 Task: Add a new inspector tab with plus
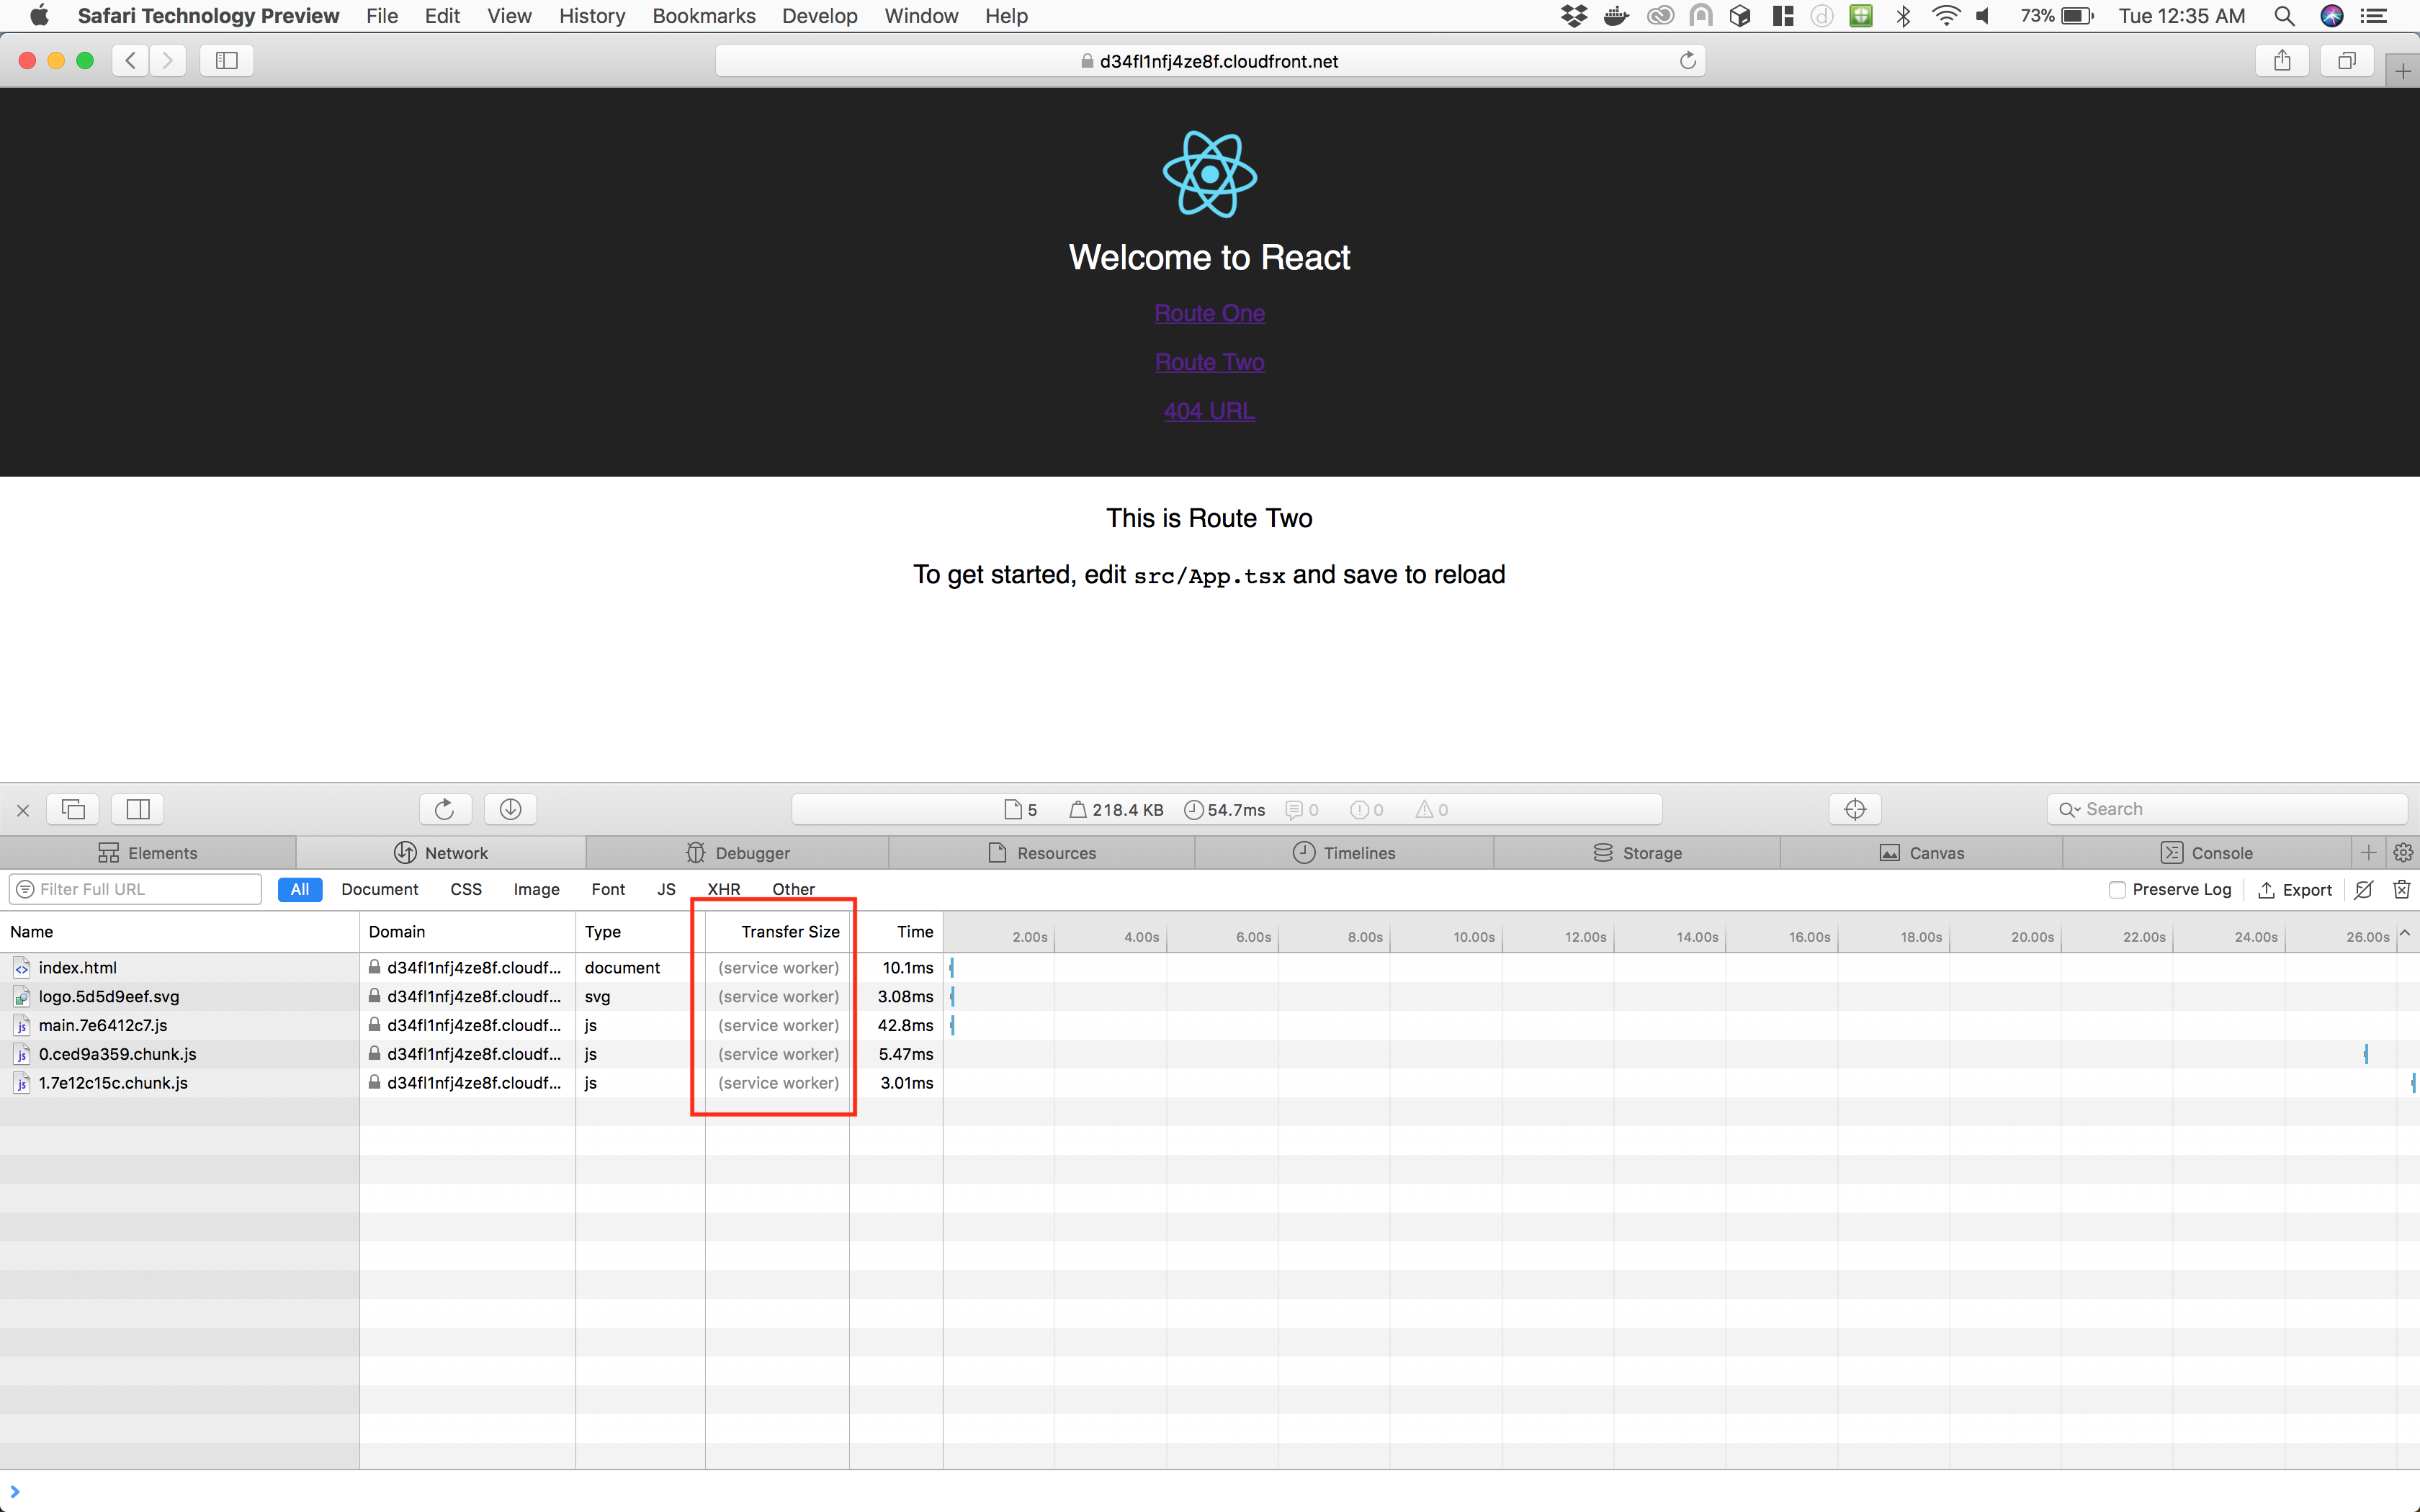pos(2368,852)
